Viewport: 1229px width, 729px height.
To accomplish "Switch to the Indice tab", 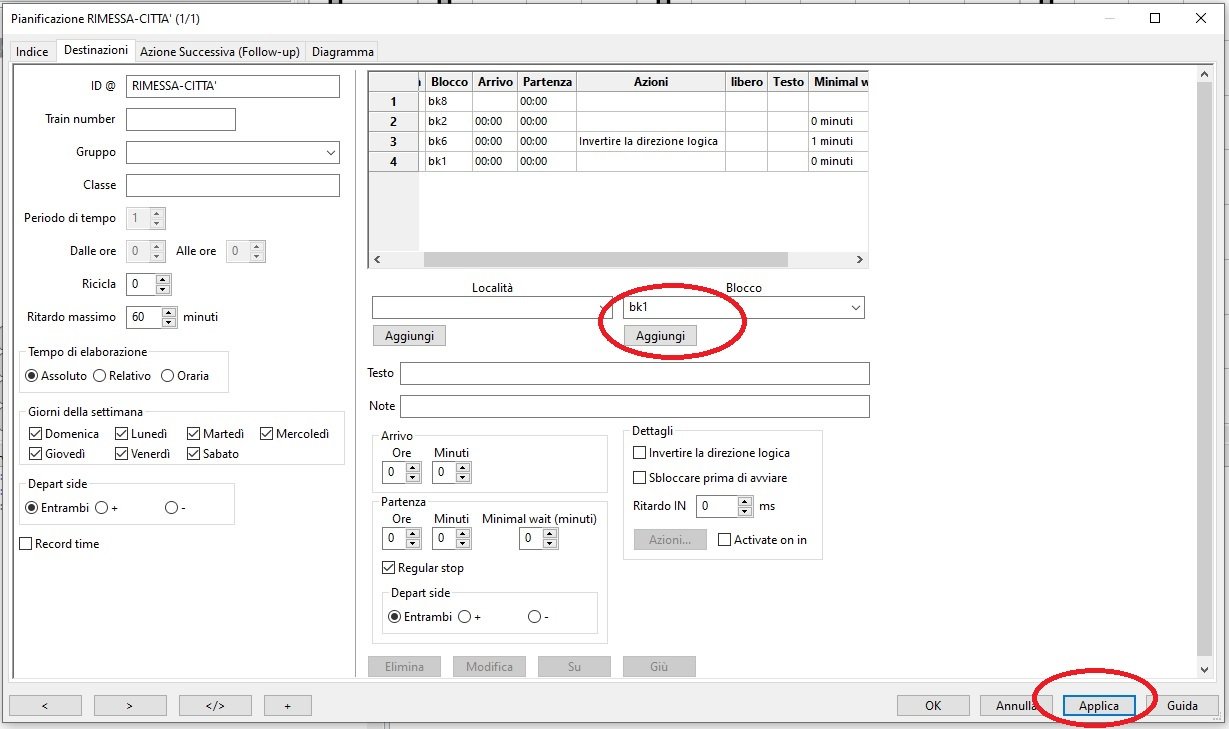I will coord(32,51).
